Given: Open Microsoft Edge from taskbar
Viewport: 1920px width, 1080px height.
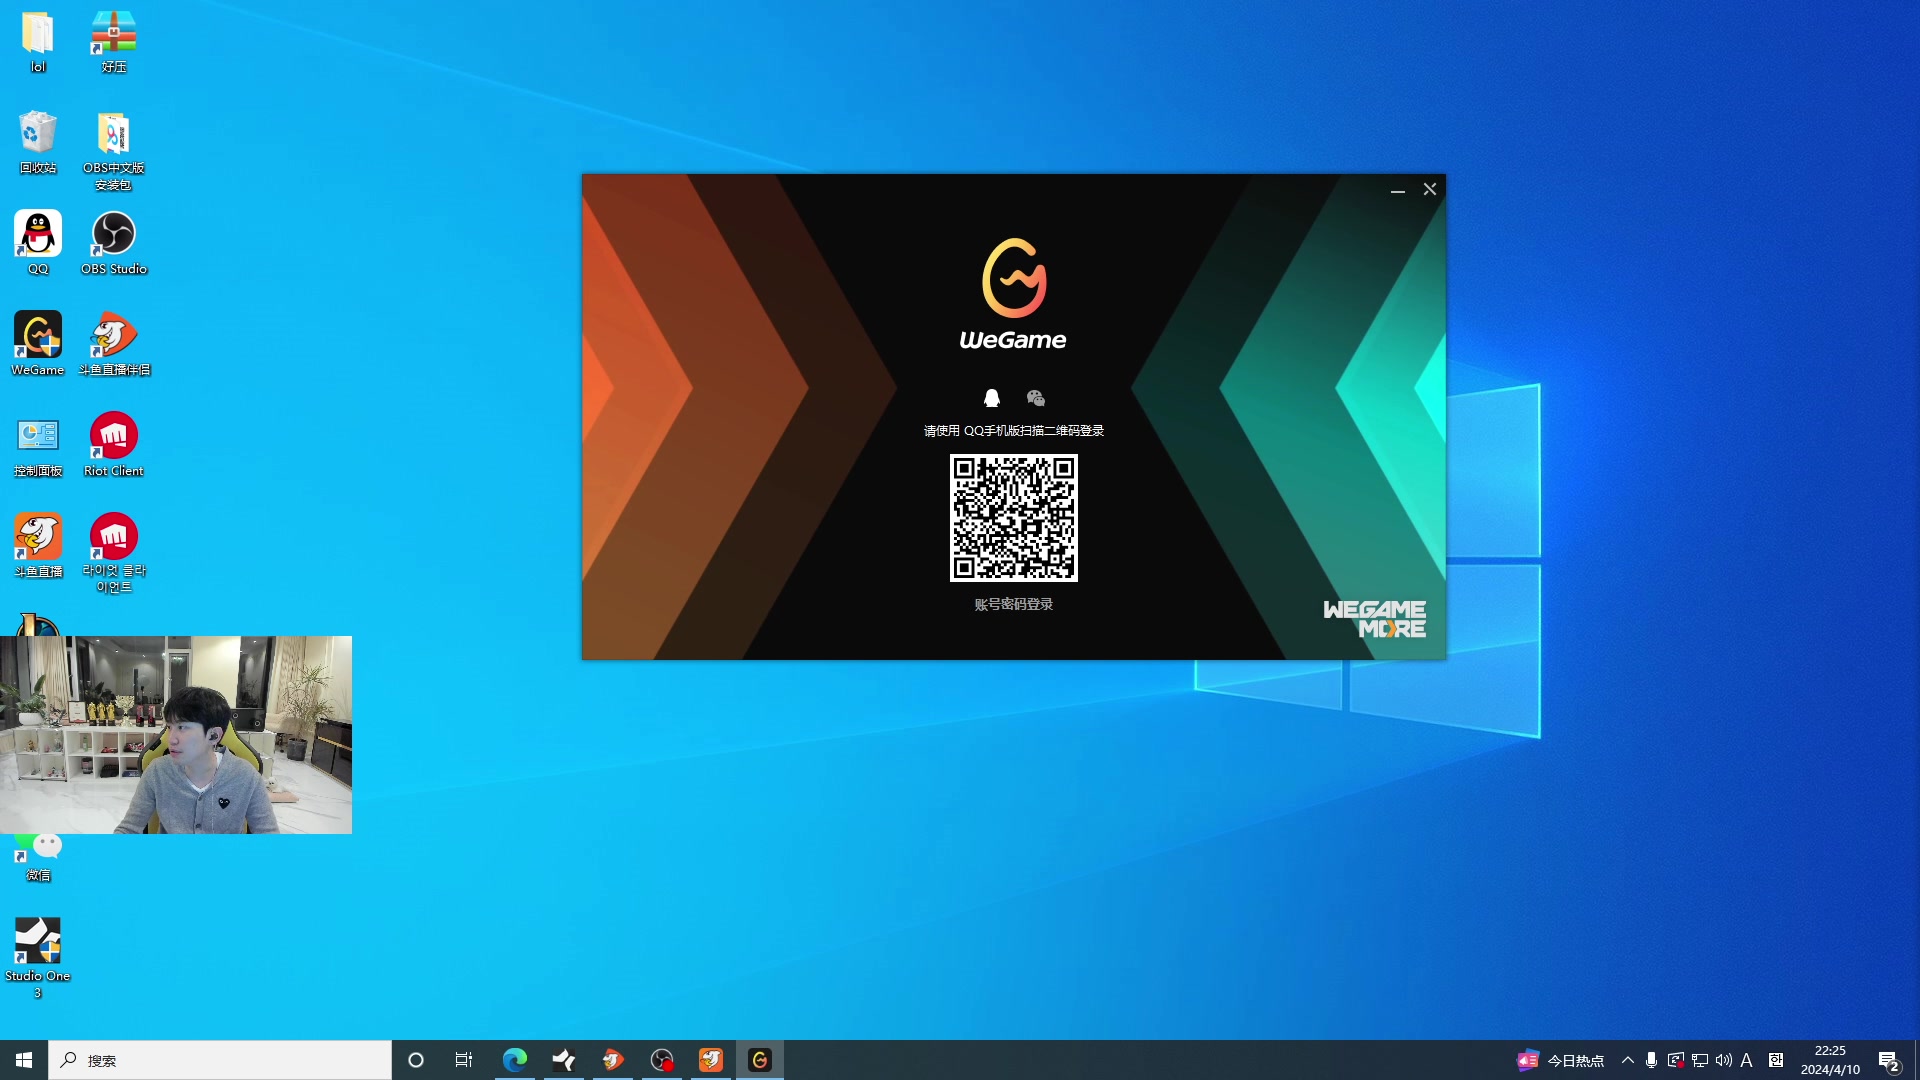Looking at the screenshot, I should 514,1060.
